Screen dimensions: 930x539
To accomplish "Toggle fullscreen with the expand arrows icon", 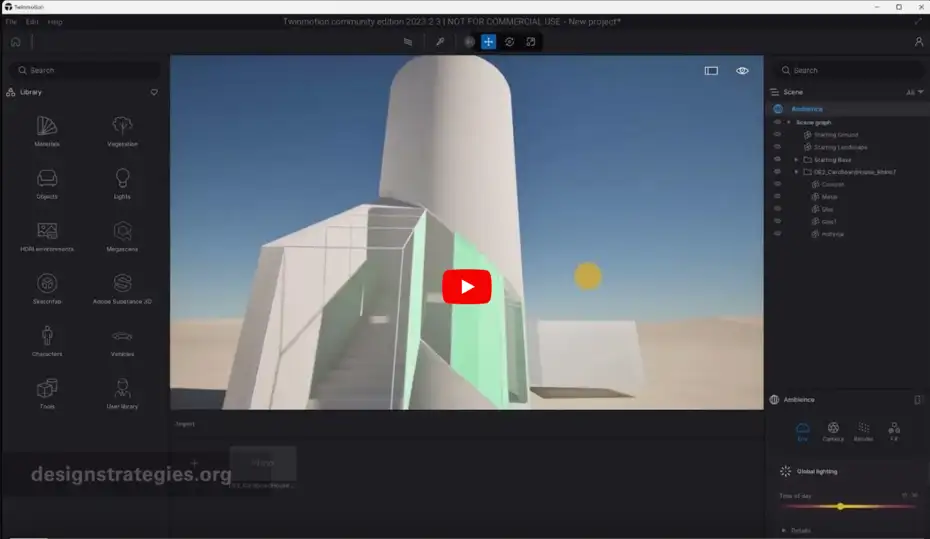I will pyautogui.click(x=919, y=21).
